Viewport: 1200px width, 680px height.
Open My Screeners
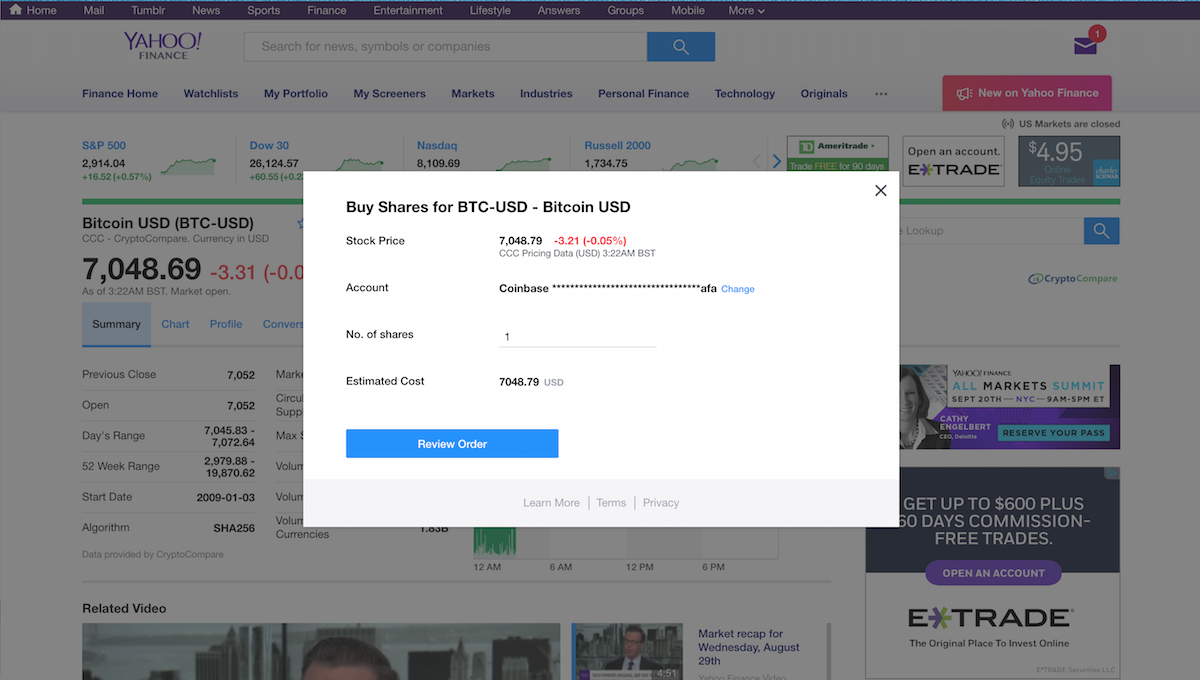[389, 93]
